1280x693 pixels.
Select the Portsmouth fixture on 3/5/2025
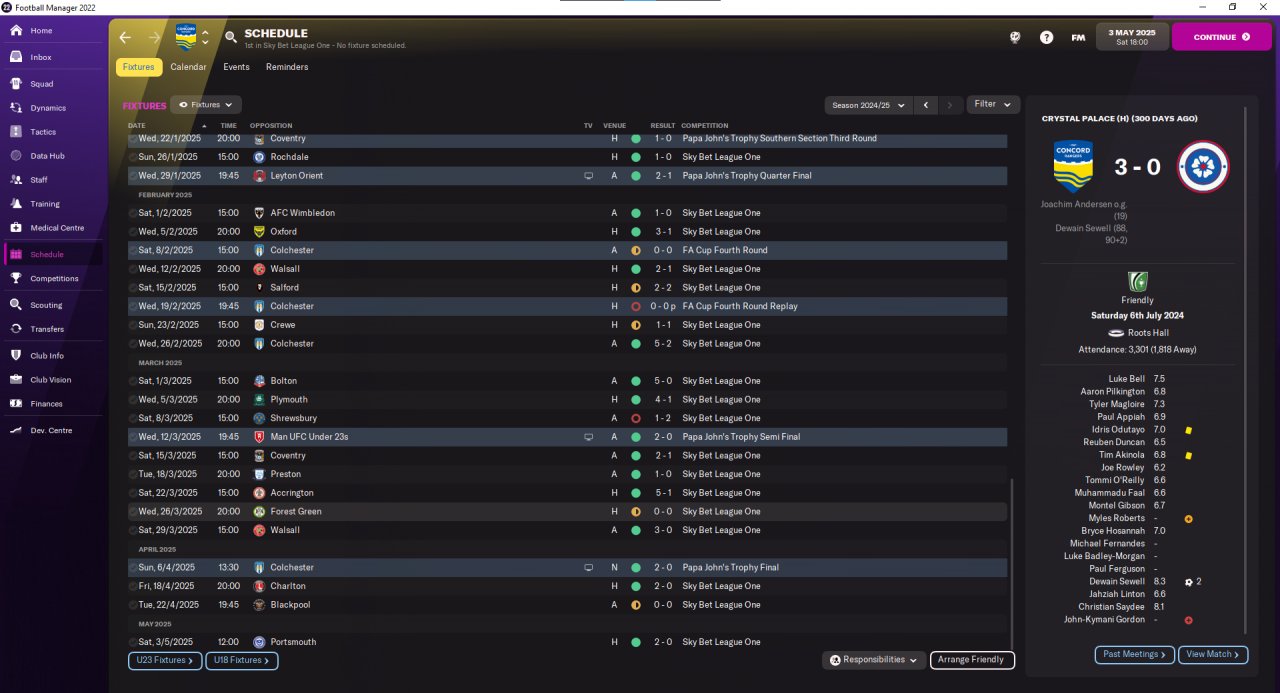point(567,642)
